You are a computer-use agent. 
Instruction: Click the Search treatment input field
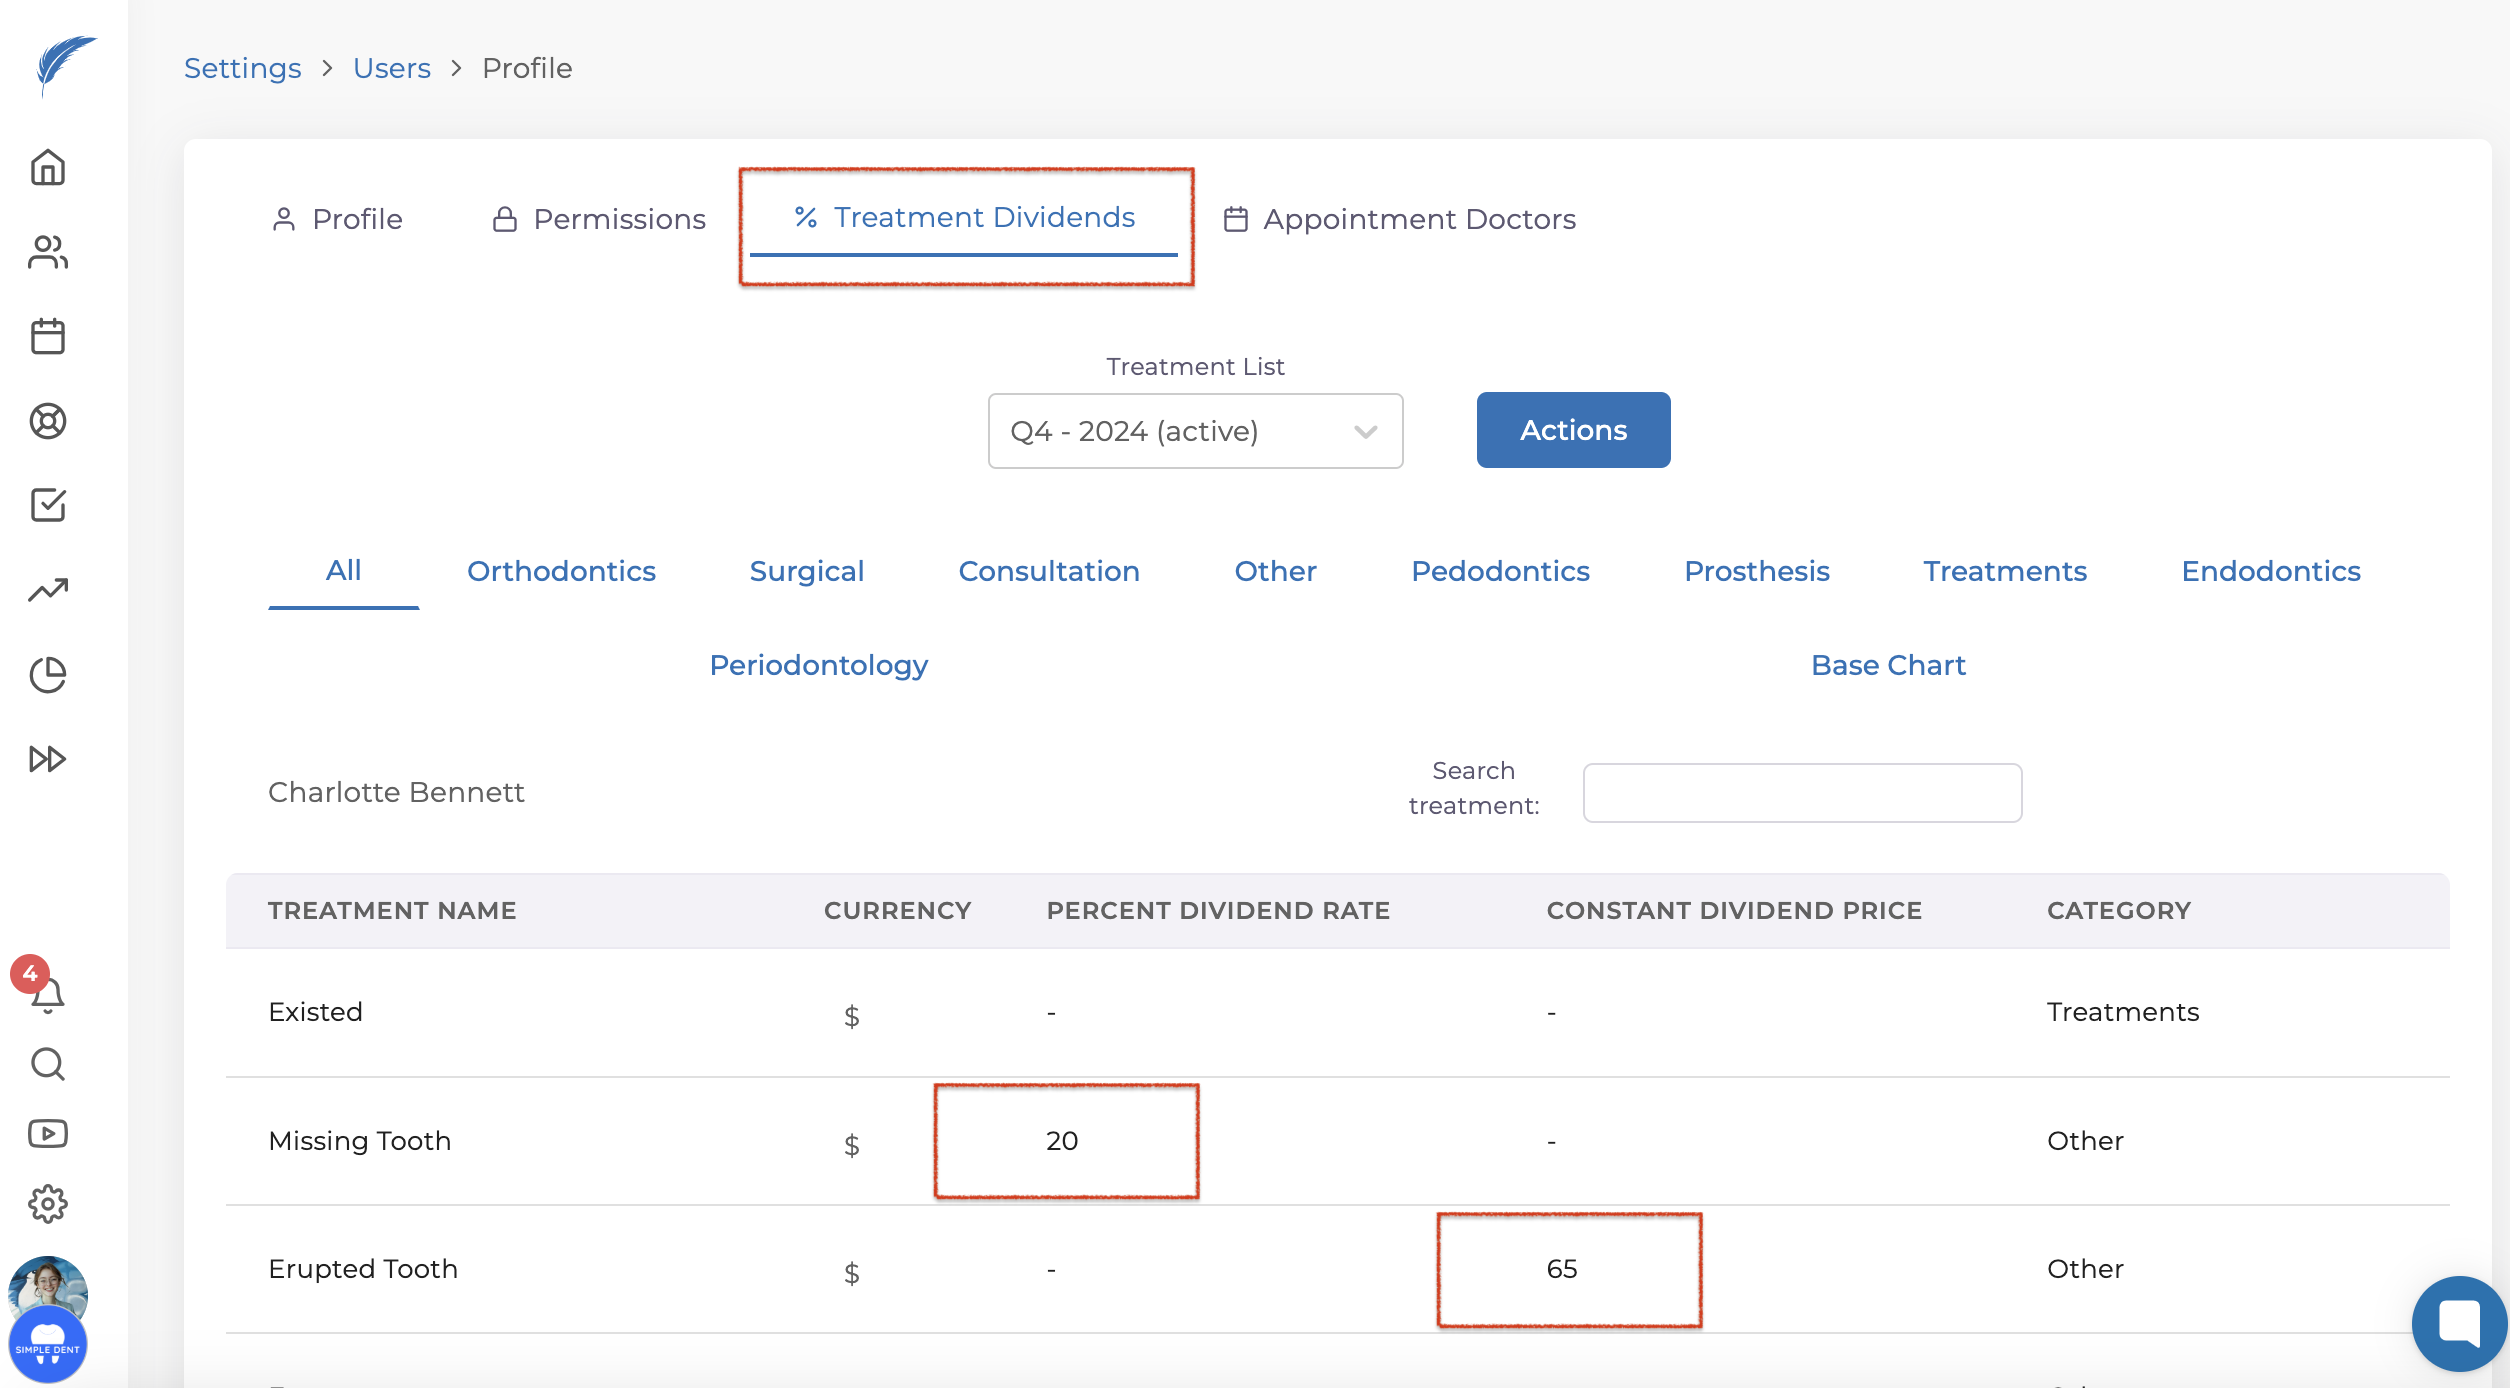coord(1802,793)
